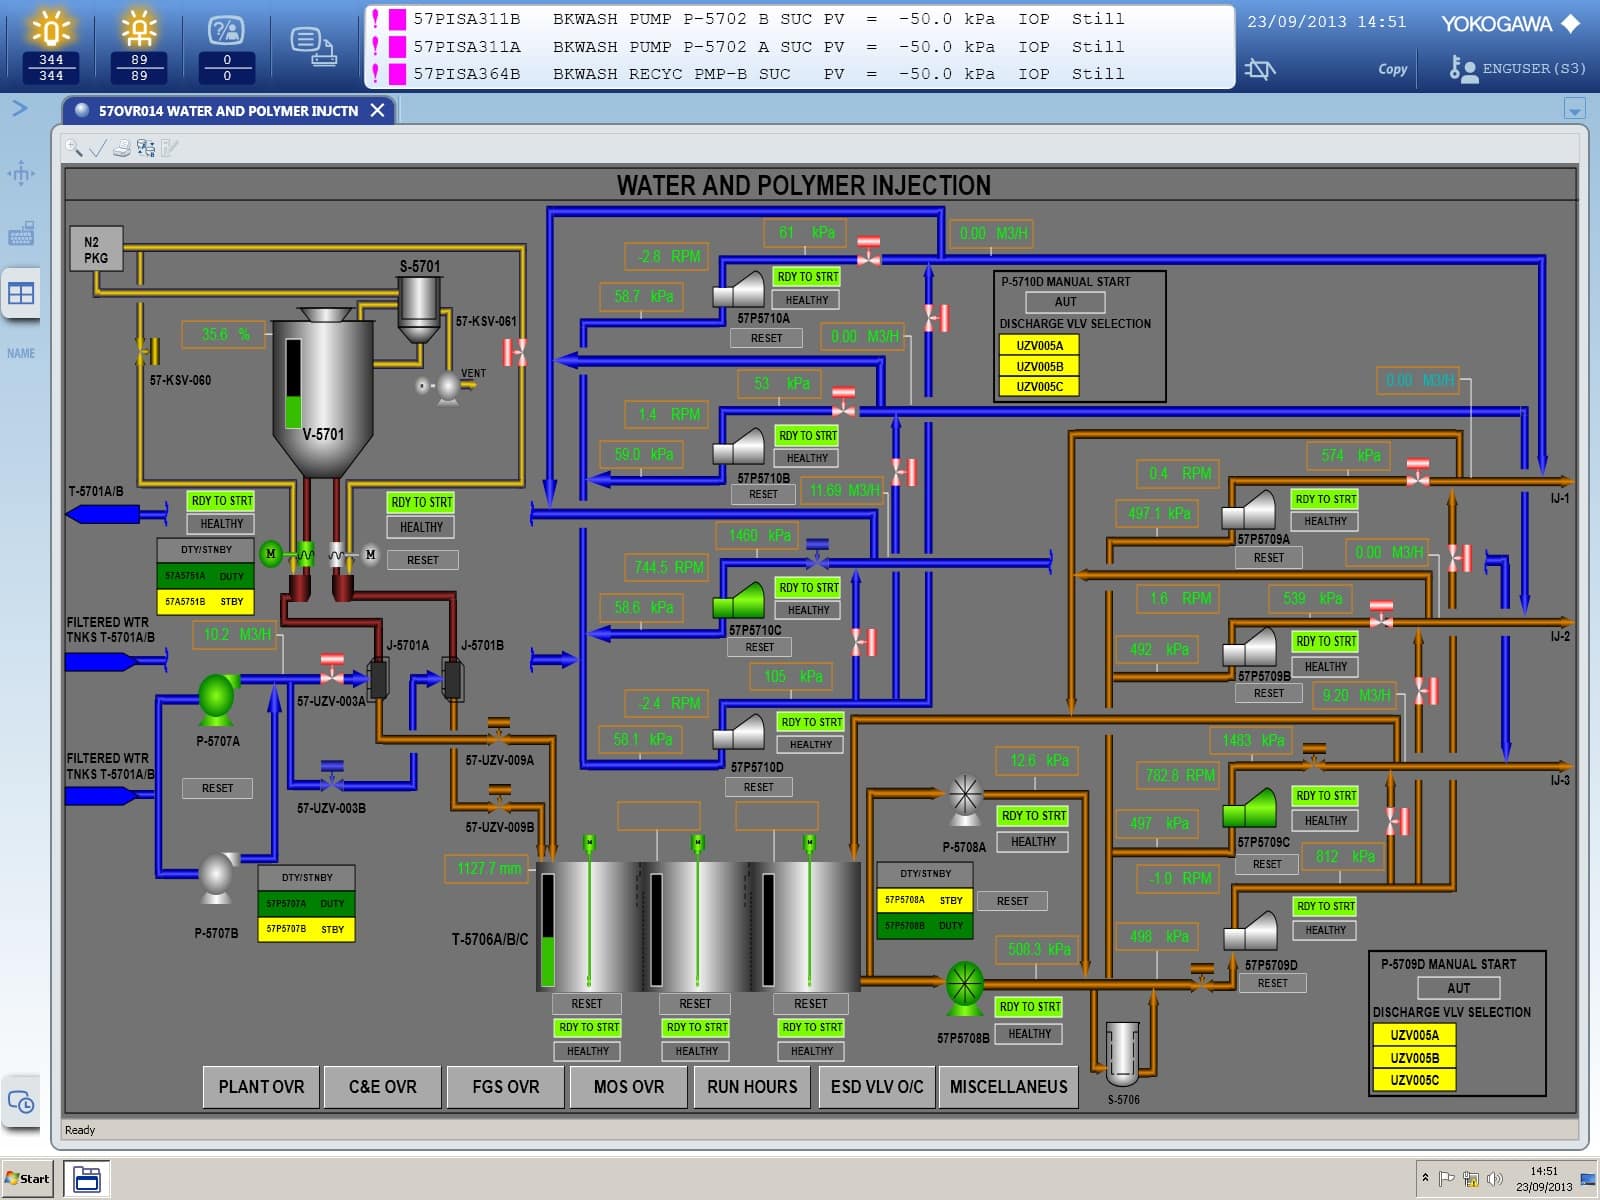Expand the left sidebar with chevron arrow
The height and width of the screenshot is (1200, 1600).
click(19, 108)
